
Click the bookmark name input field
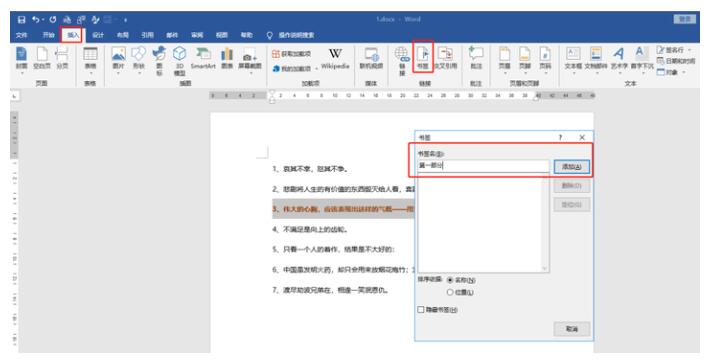(483, 166)
